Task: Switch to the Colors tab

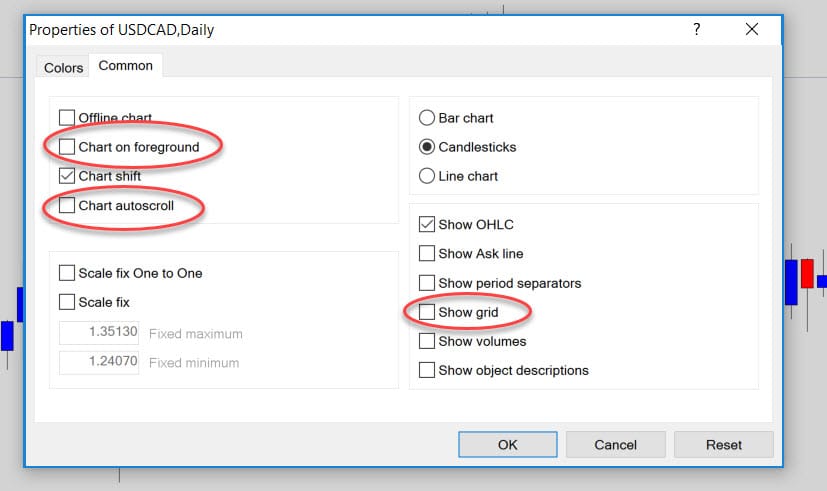Action: [63, 68]
